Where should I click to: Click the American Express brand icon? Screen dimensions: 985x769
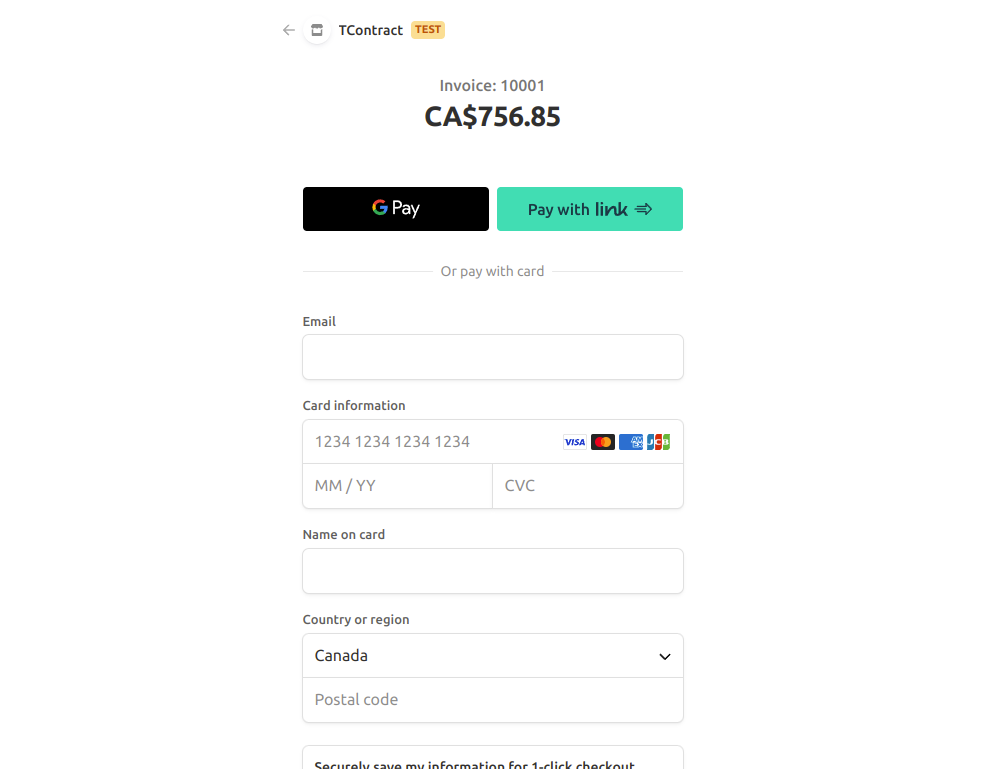click(631, 442)
